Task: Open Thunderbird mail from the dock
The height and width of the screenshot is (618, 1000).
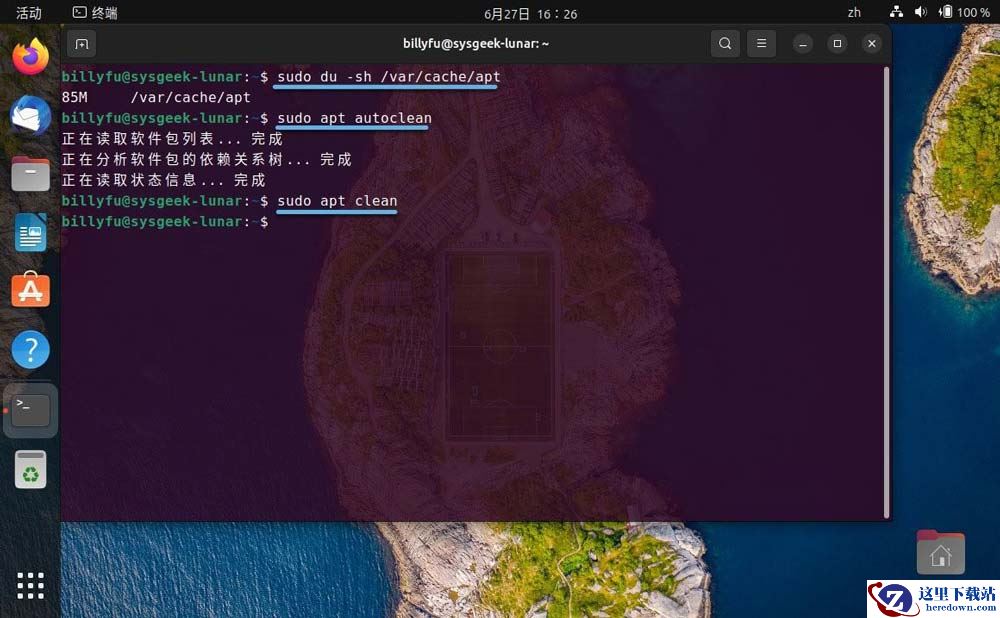Action: (x=31, y=115)
